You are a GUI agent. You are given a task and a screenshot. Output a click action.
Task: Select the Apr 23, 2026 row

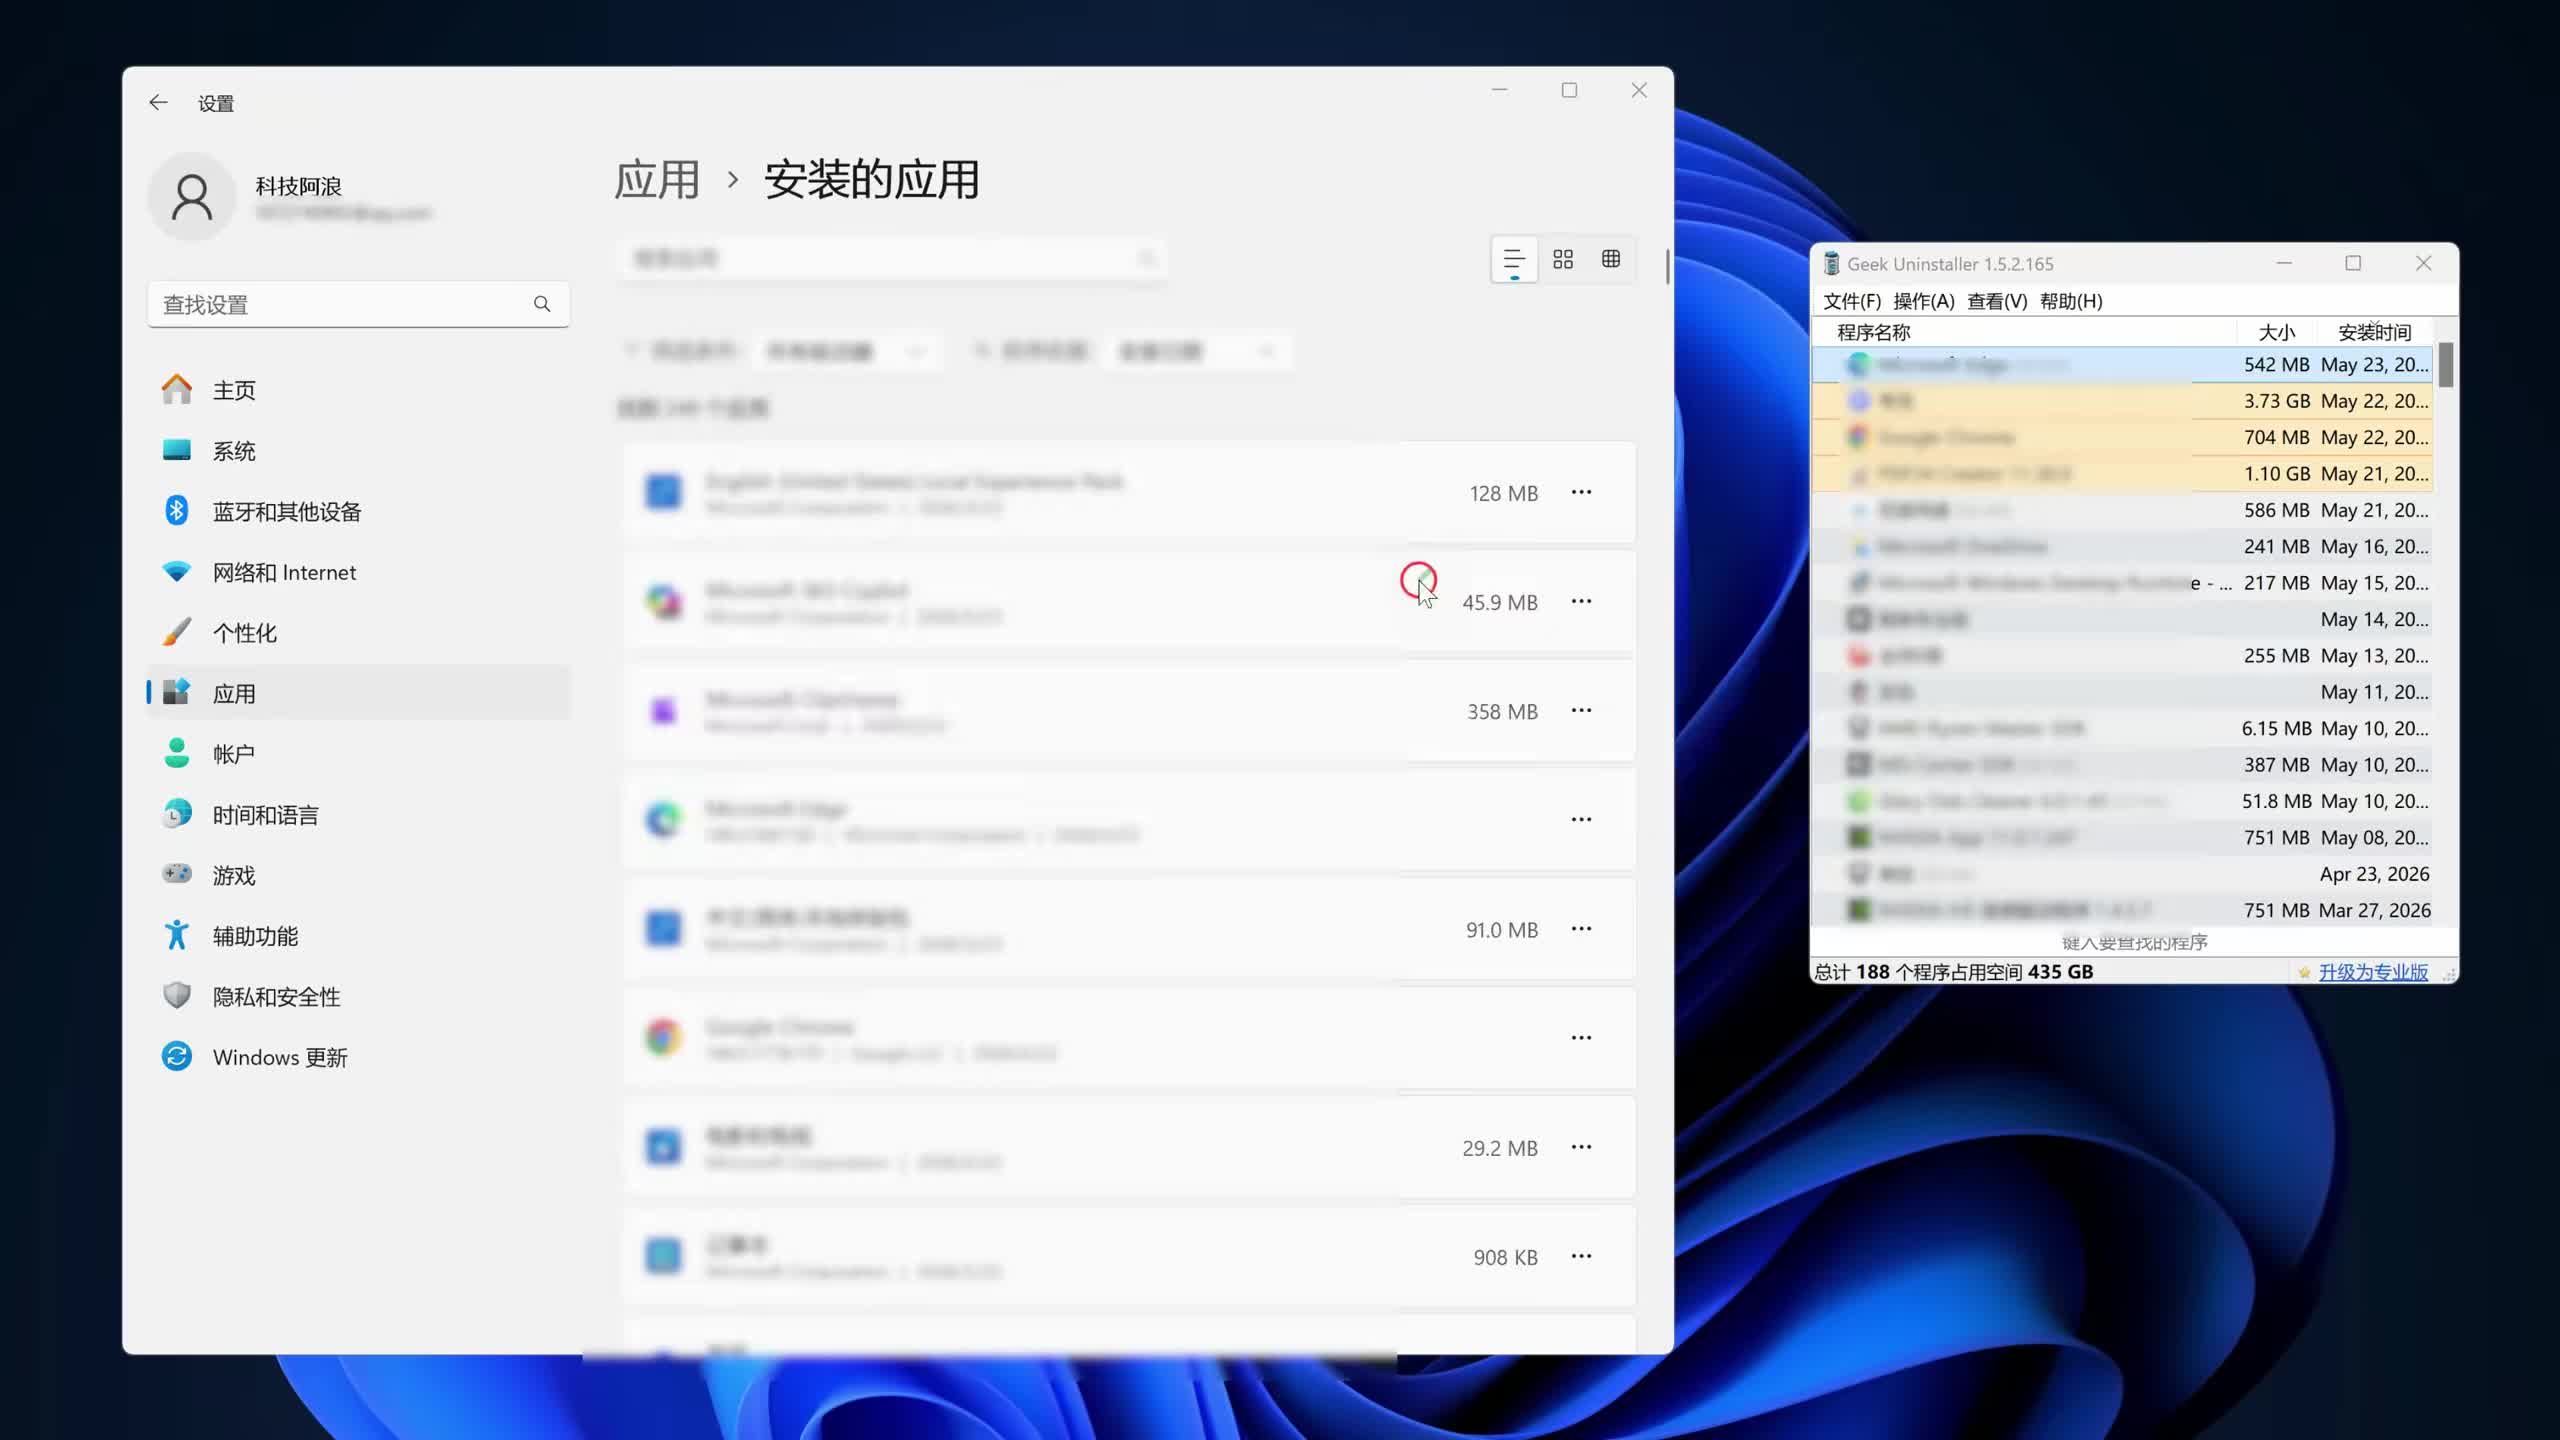[2122, 874]
